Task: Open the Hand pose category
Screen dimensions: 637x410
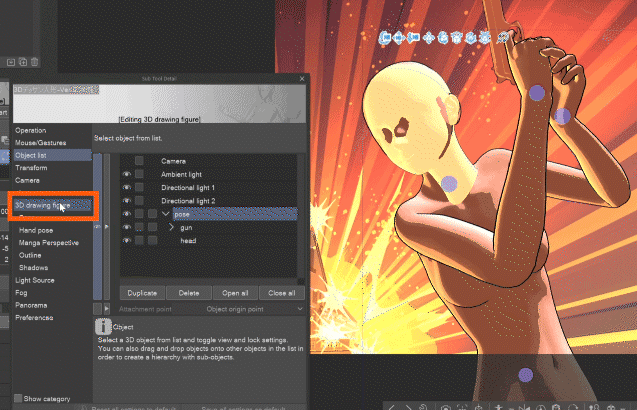Action: pos(36,230)
